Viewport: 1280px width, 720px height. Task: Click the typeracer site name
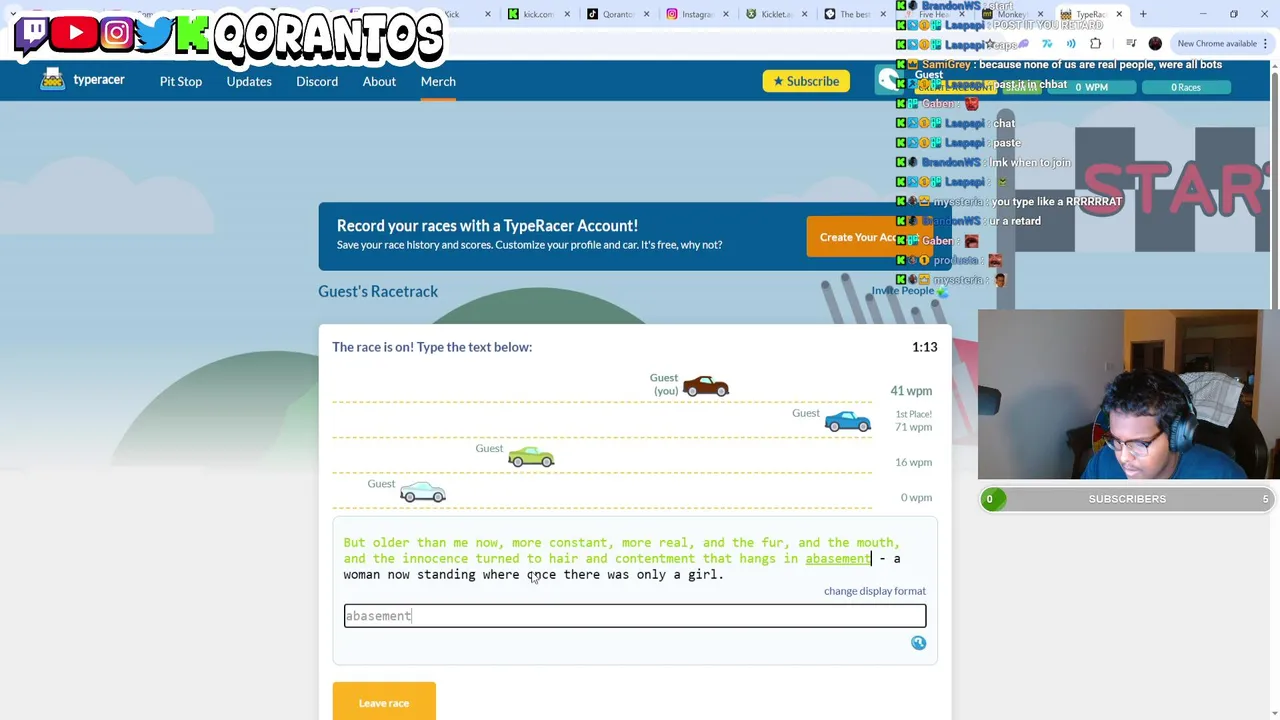[99, 80]
